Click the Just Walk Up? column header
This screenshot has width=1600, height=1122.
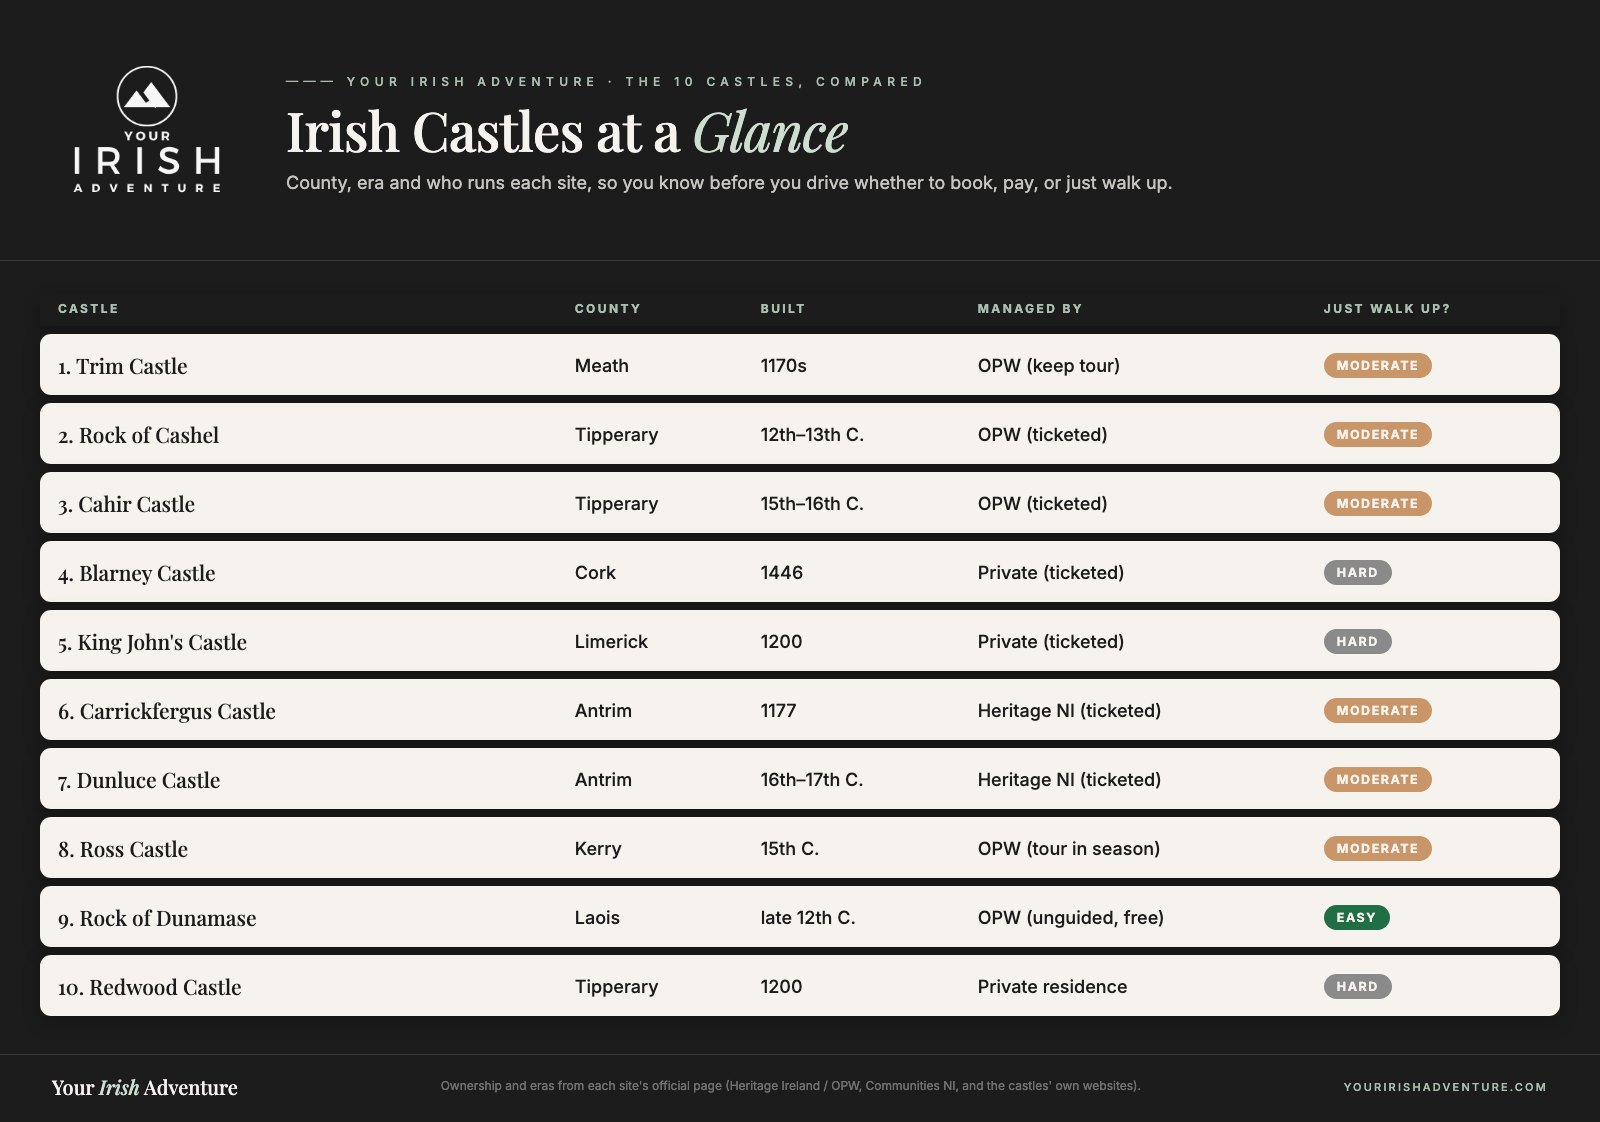tap(1386, 309)
